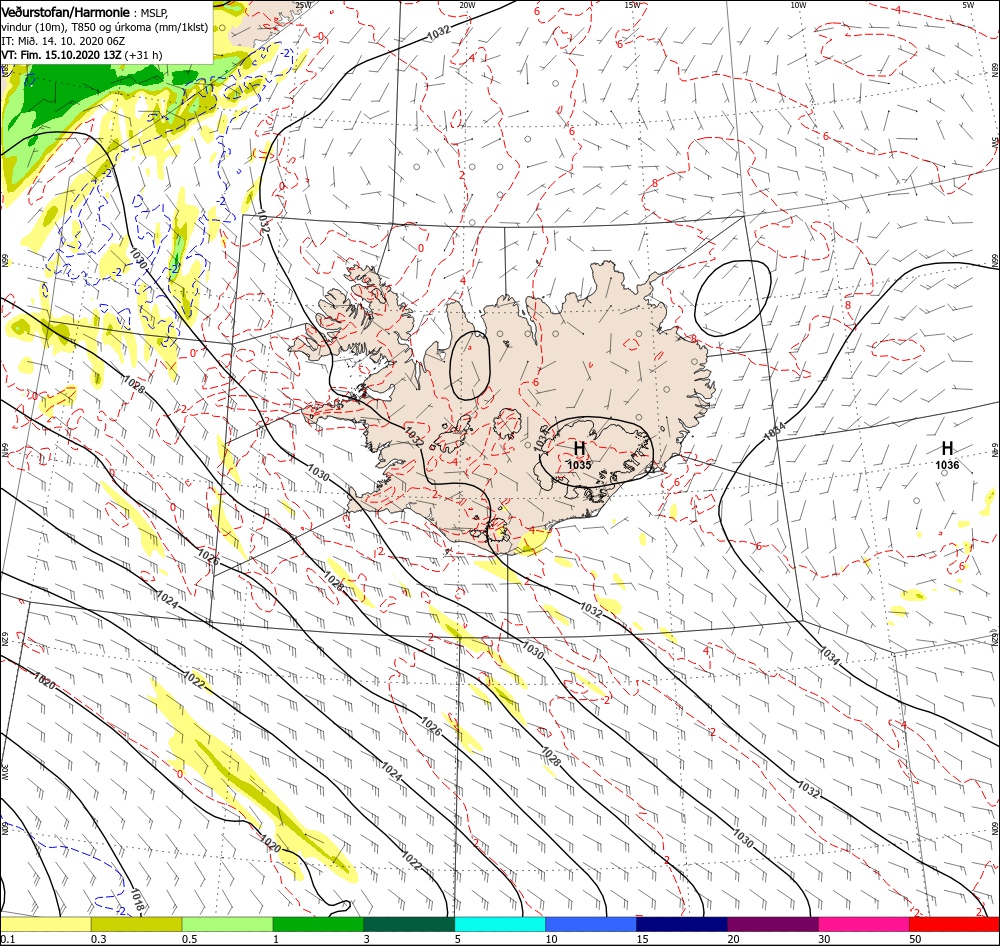Click the purple 20 mm legend swatch
The height and width of the screenshot is (946, 1000).
pos(772,924)
